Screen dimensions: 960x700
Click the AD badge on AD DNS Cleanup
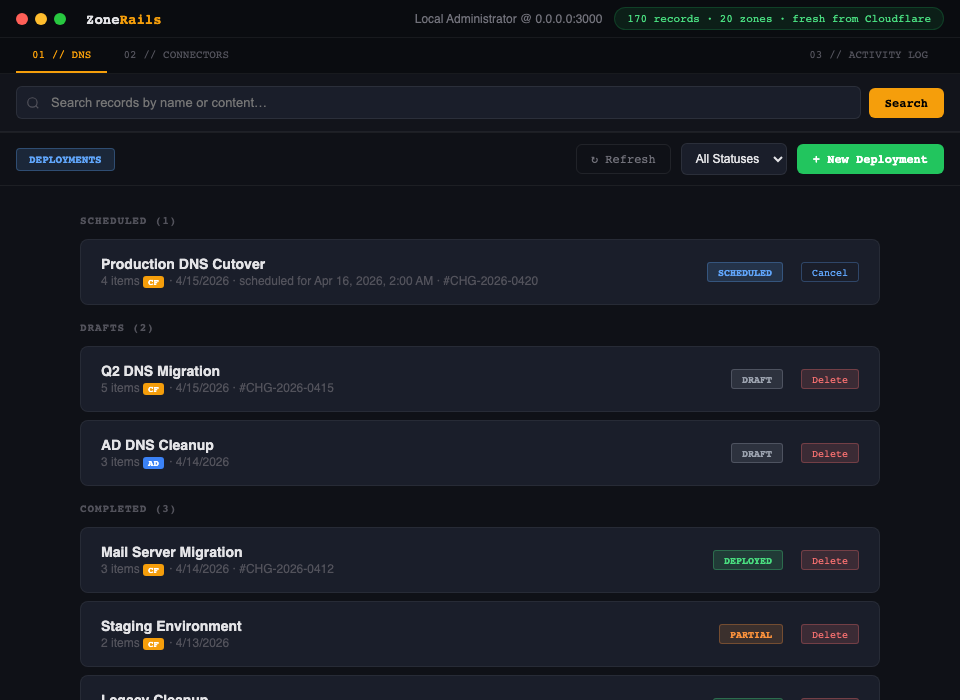pyautogui.click(x=153, y=463)
